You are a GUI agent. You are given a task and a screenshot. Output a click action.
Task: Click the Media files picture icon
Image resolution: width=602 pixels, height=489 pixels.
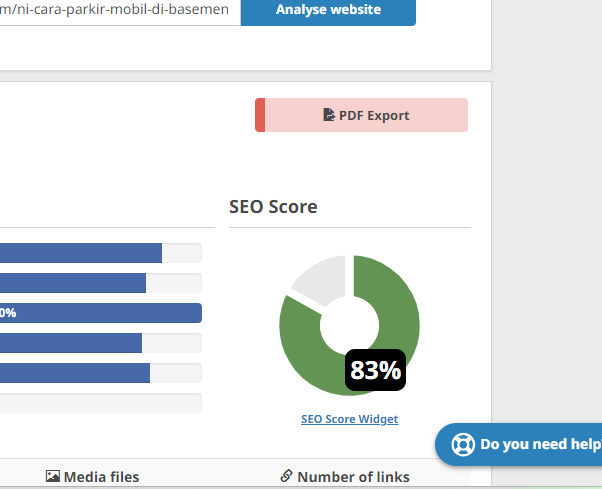(x=53, y=476)
